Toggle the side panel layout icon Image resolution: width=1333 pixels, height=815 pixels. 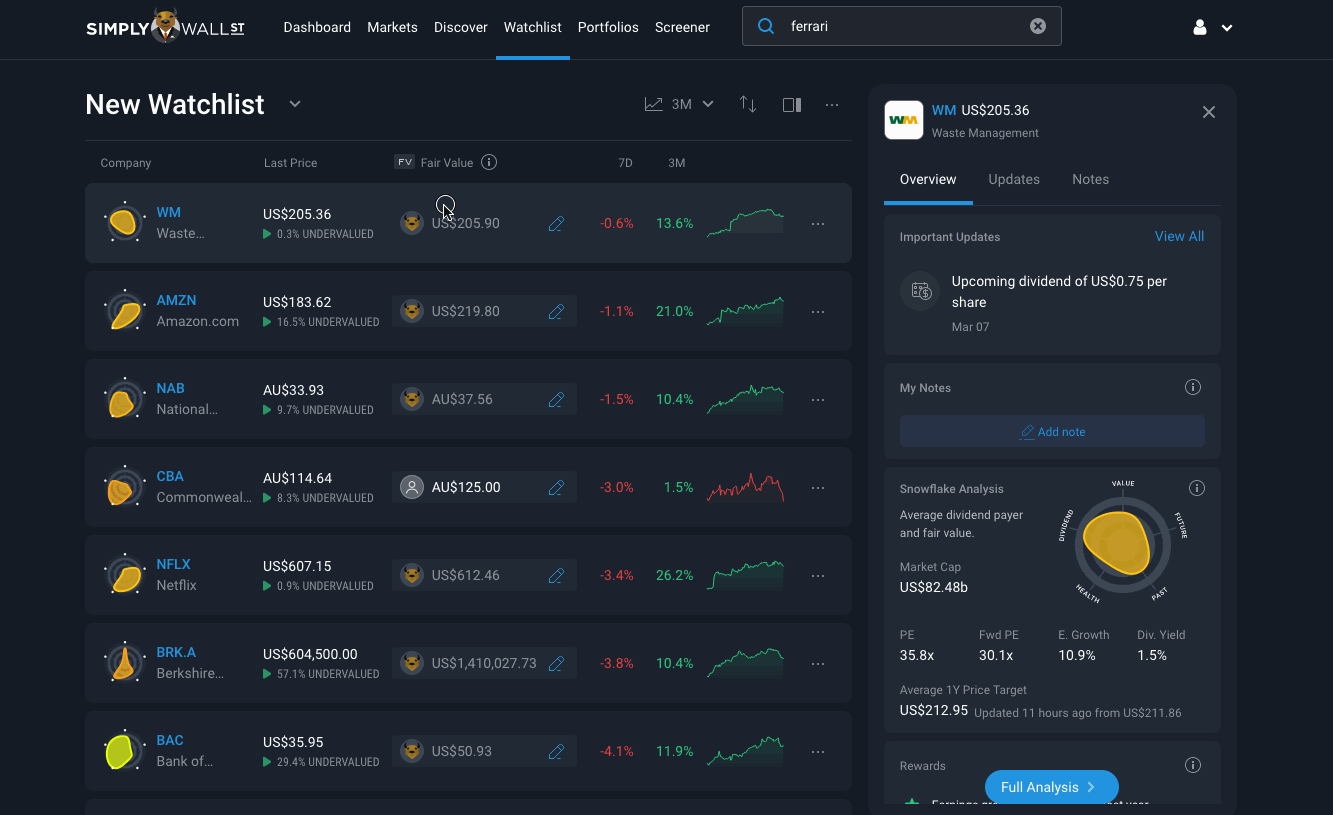(x=792, y=104)
